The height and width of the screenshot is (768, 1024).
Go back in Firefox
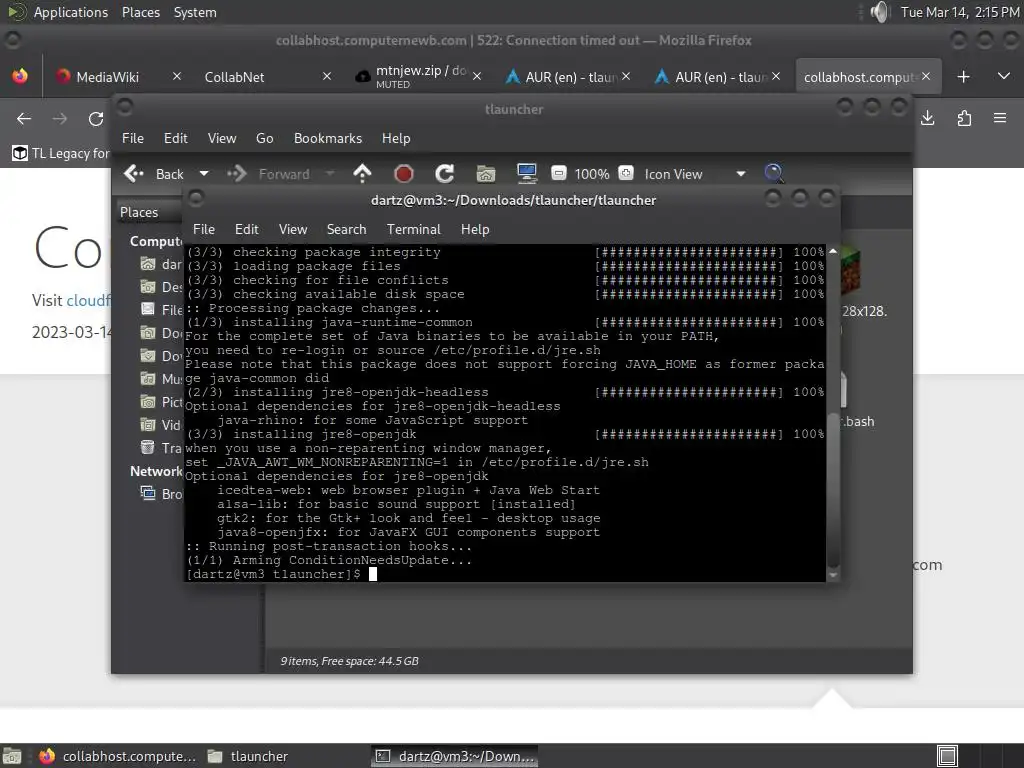point(24,118)
